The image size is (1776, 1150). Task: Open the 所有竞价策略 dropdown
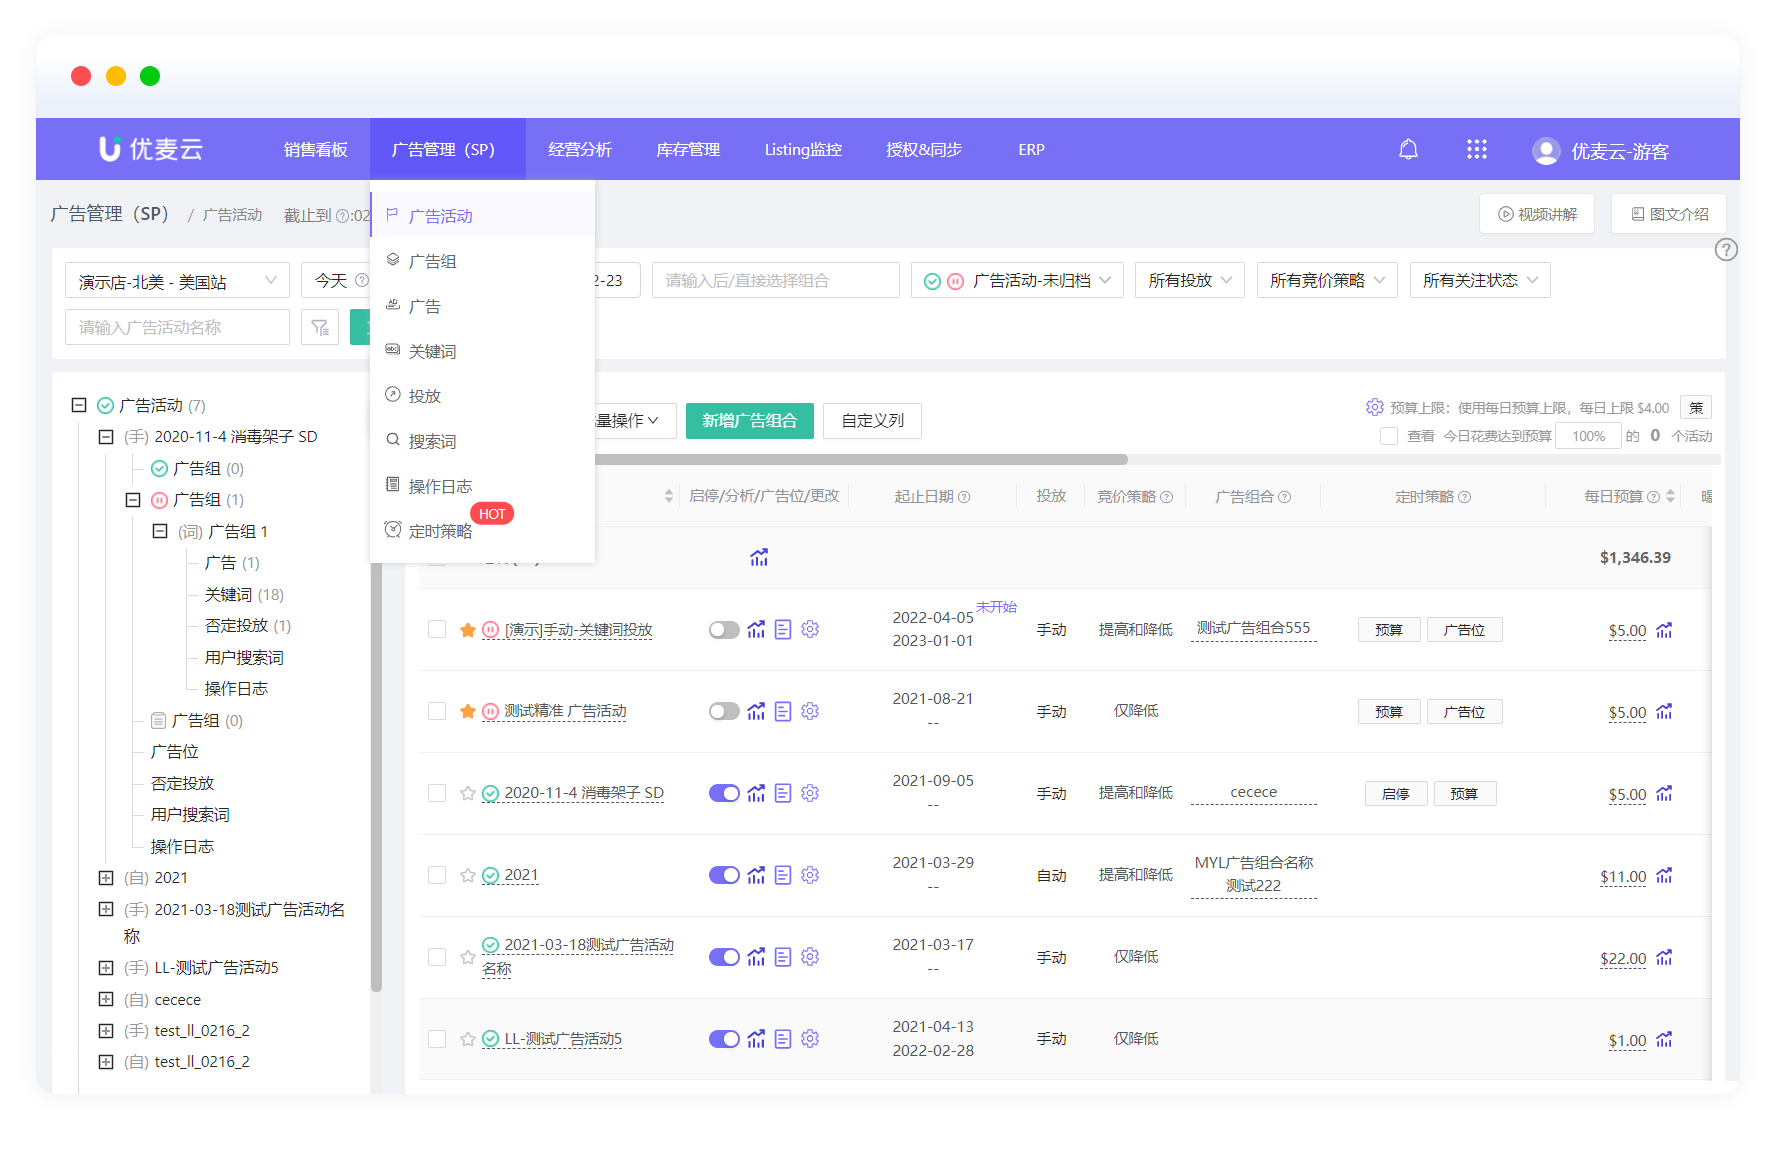pos(1326,281)
